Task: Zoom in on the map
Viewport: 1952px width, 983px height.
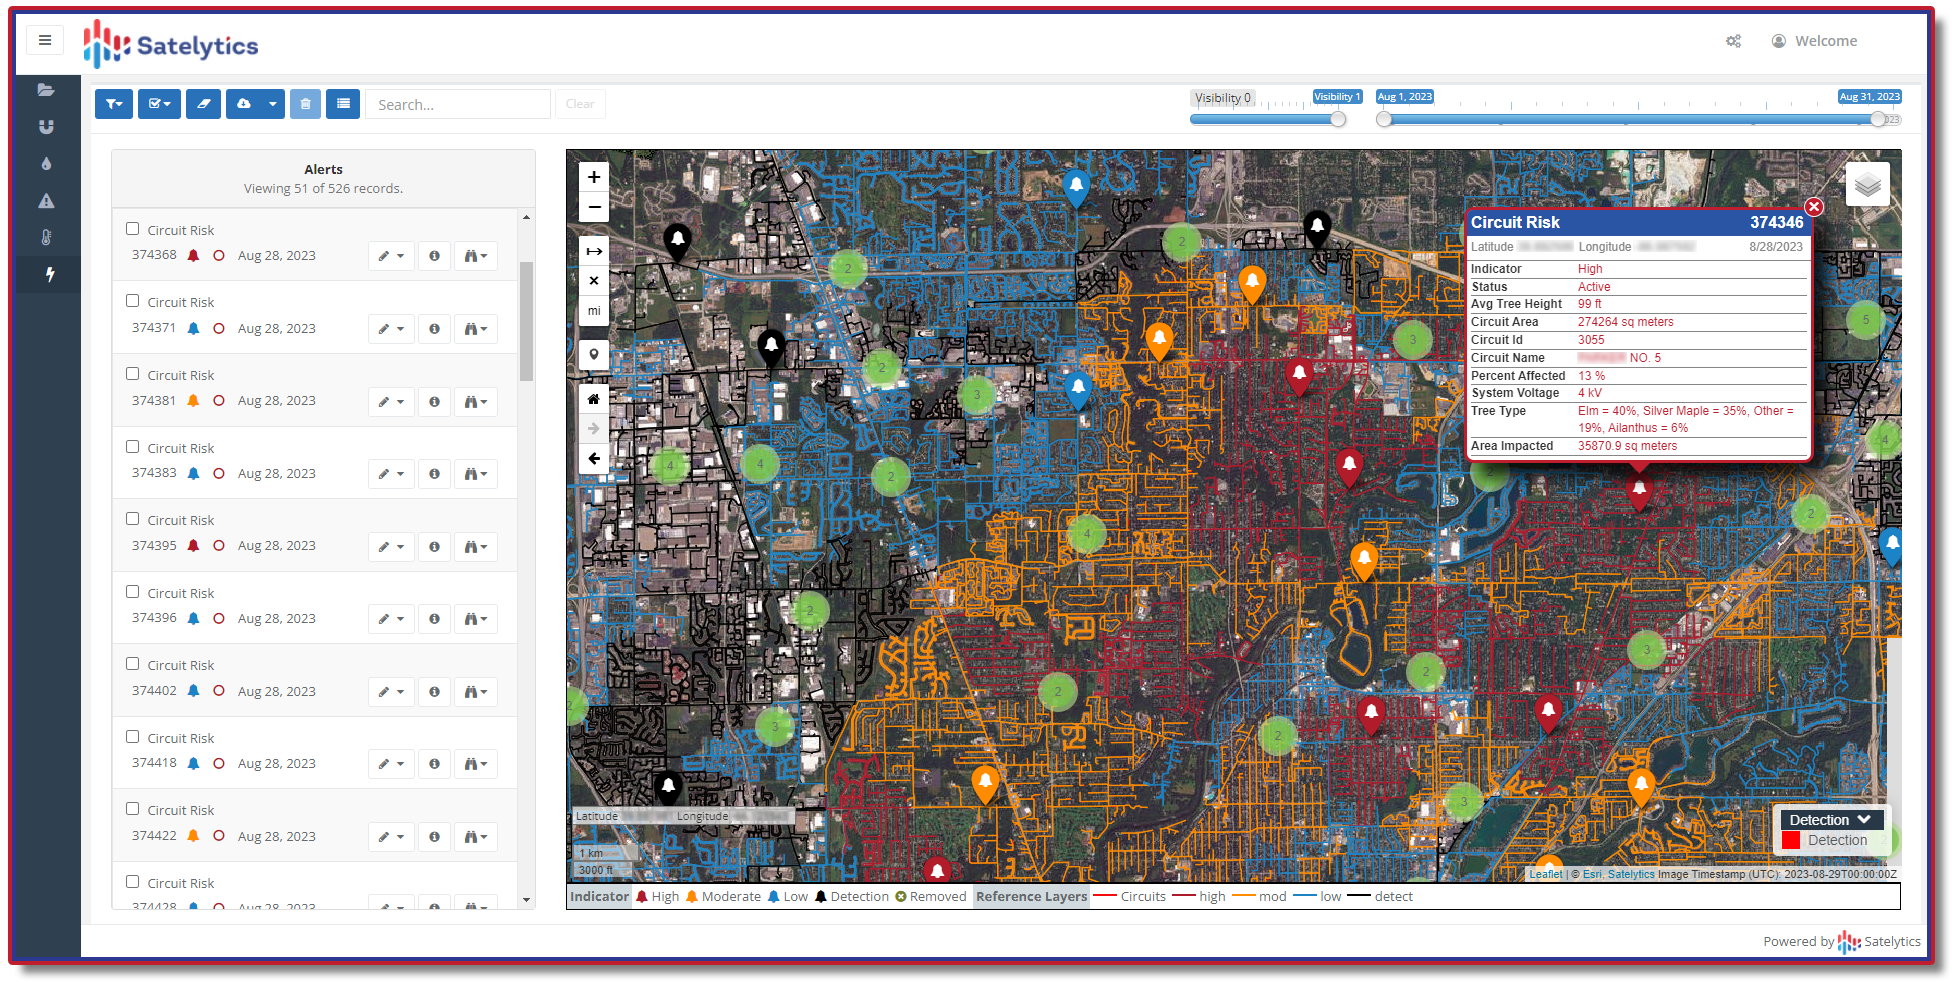Action: (x=593, y=177)
